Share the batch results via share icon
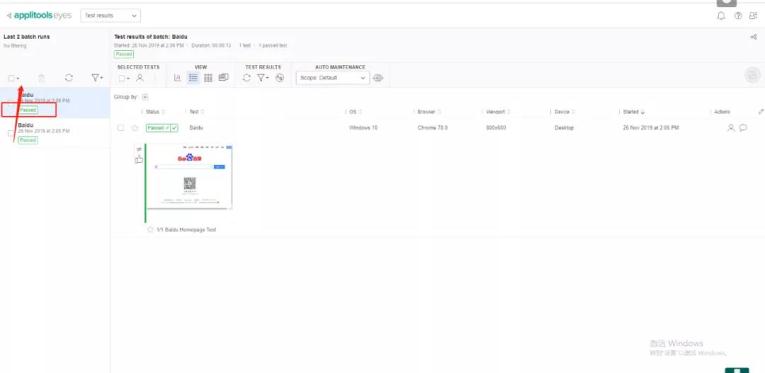765x373 pixels. (x=753, y=37)
